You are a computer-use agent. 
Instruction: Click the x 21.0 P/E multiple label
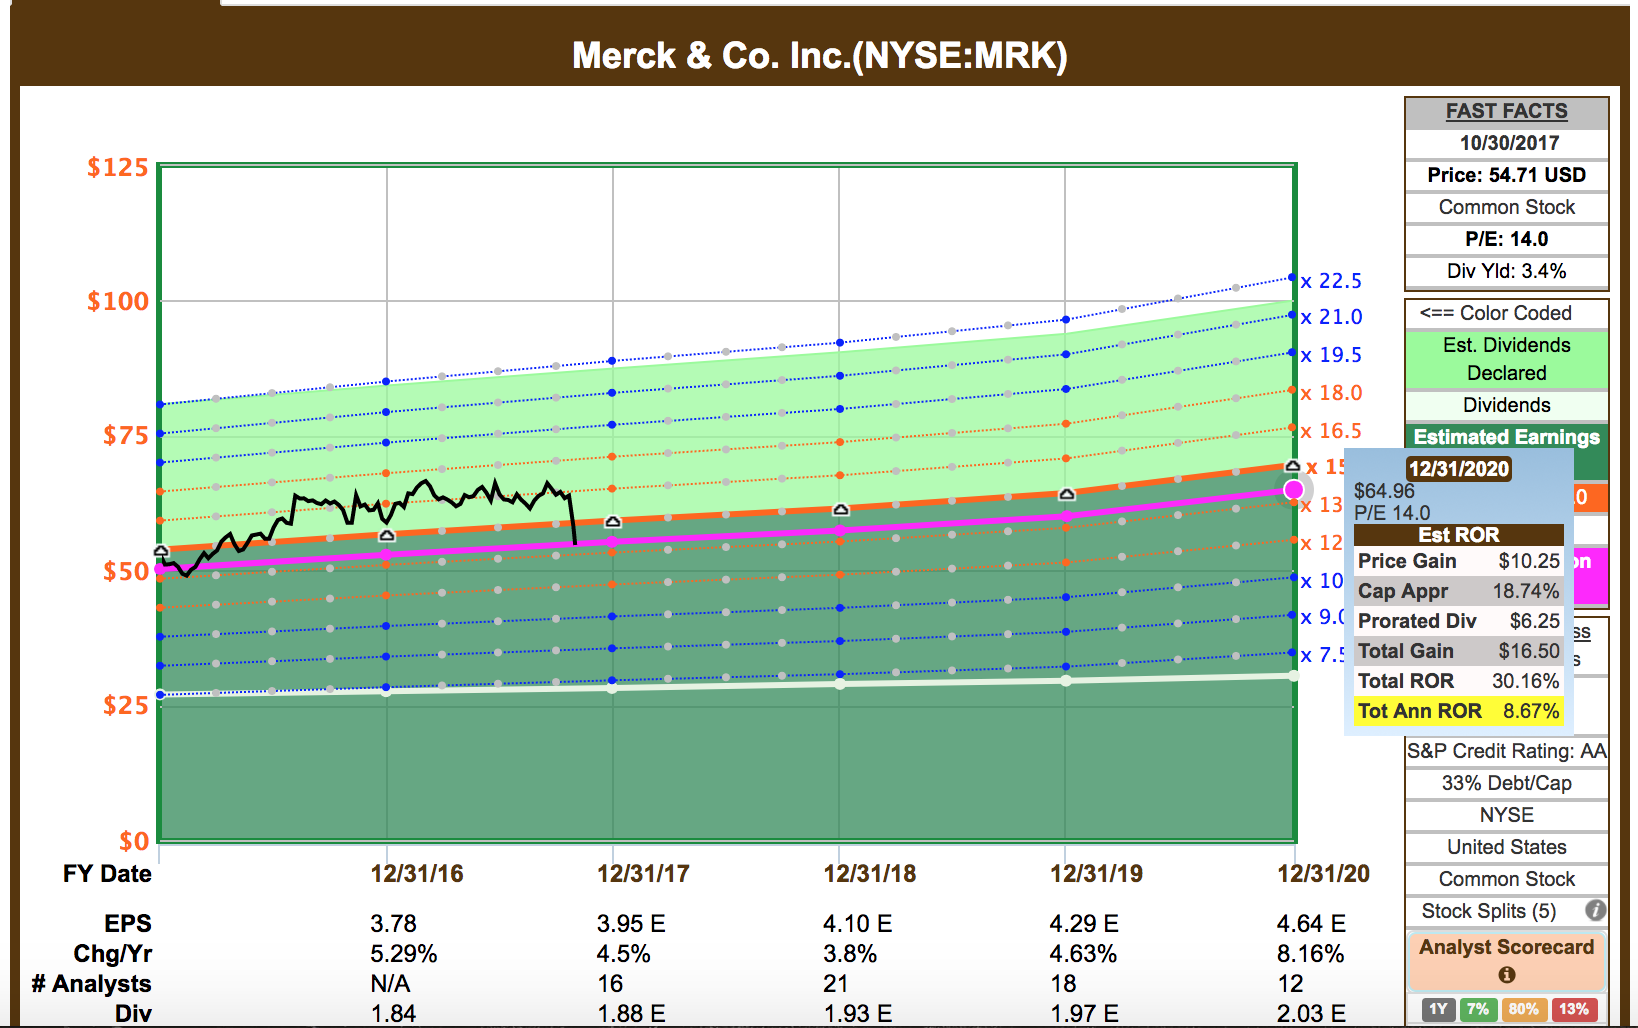[x=1331, y=317]
